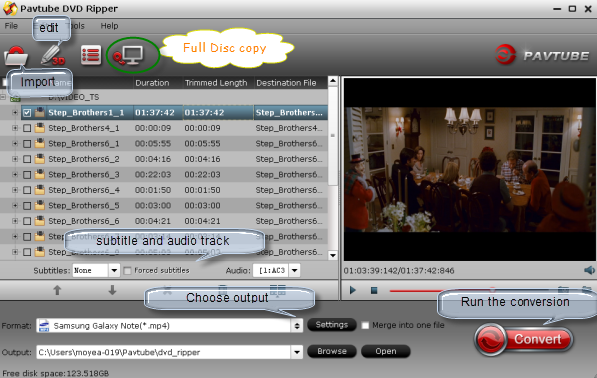The height and width of the screenshot is (378, 597).
Task: Expand the Step_Brothers6_2 tree row
Action: coord(15,159)
